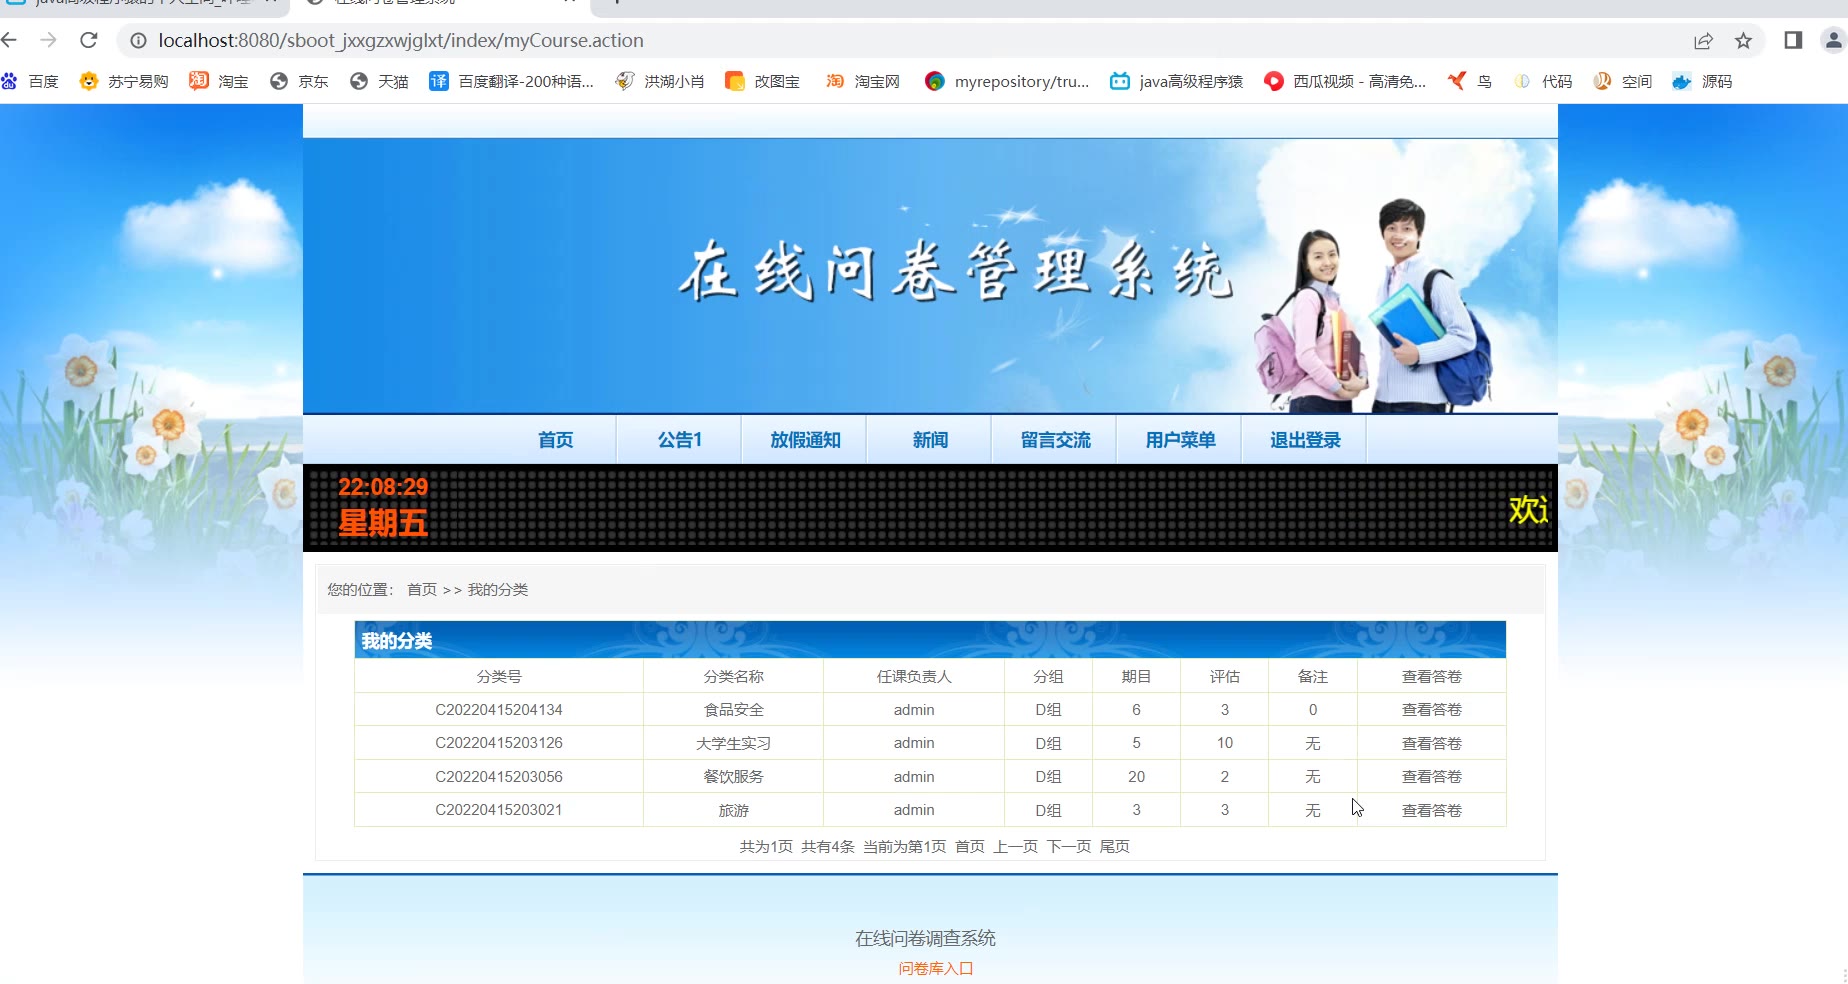Select category number C20220415203056
This screenshot has width=1848, height=984.
click(499, 777)
